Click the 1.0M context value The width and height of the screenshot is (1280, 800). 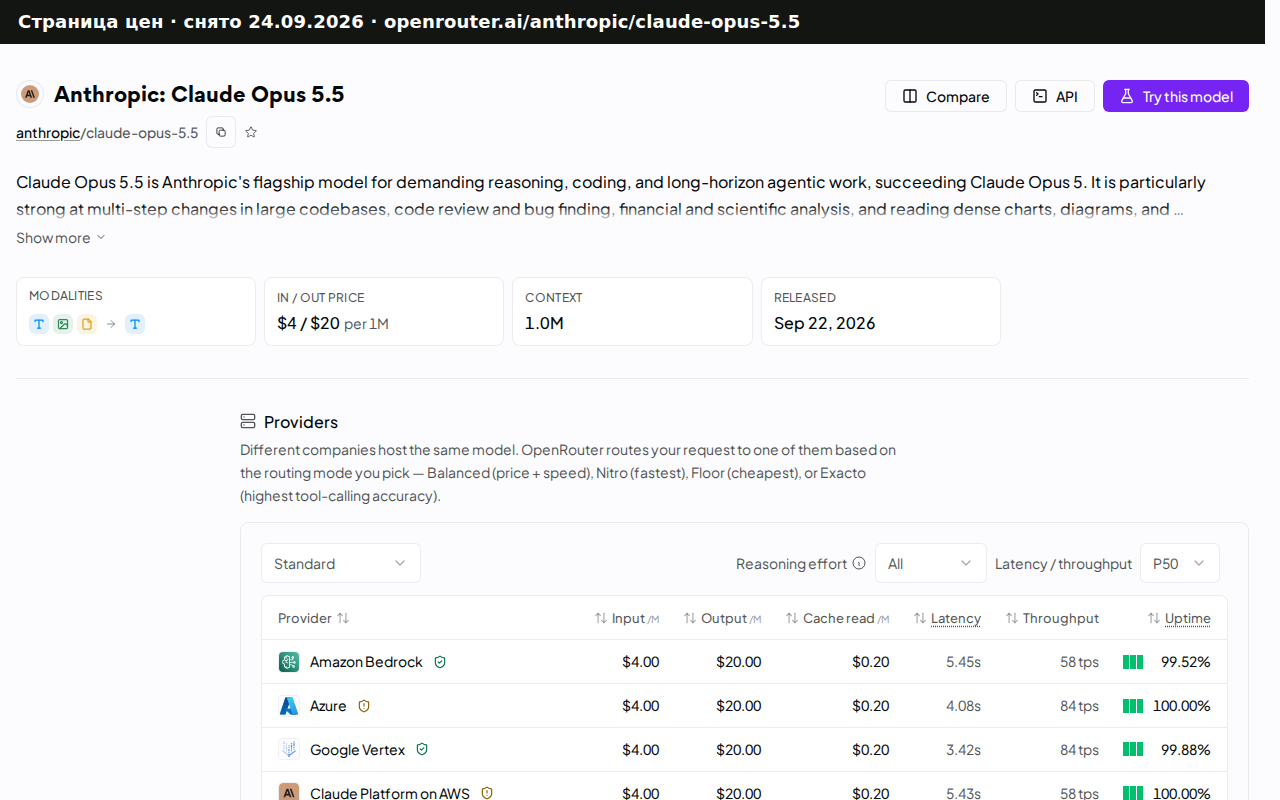(544, 323)
